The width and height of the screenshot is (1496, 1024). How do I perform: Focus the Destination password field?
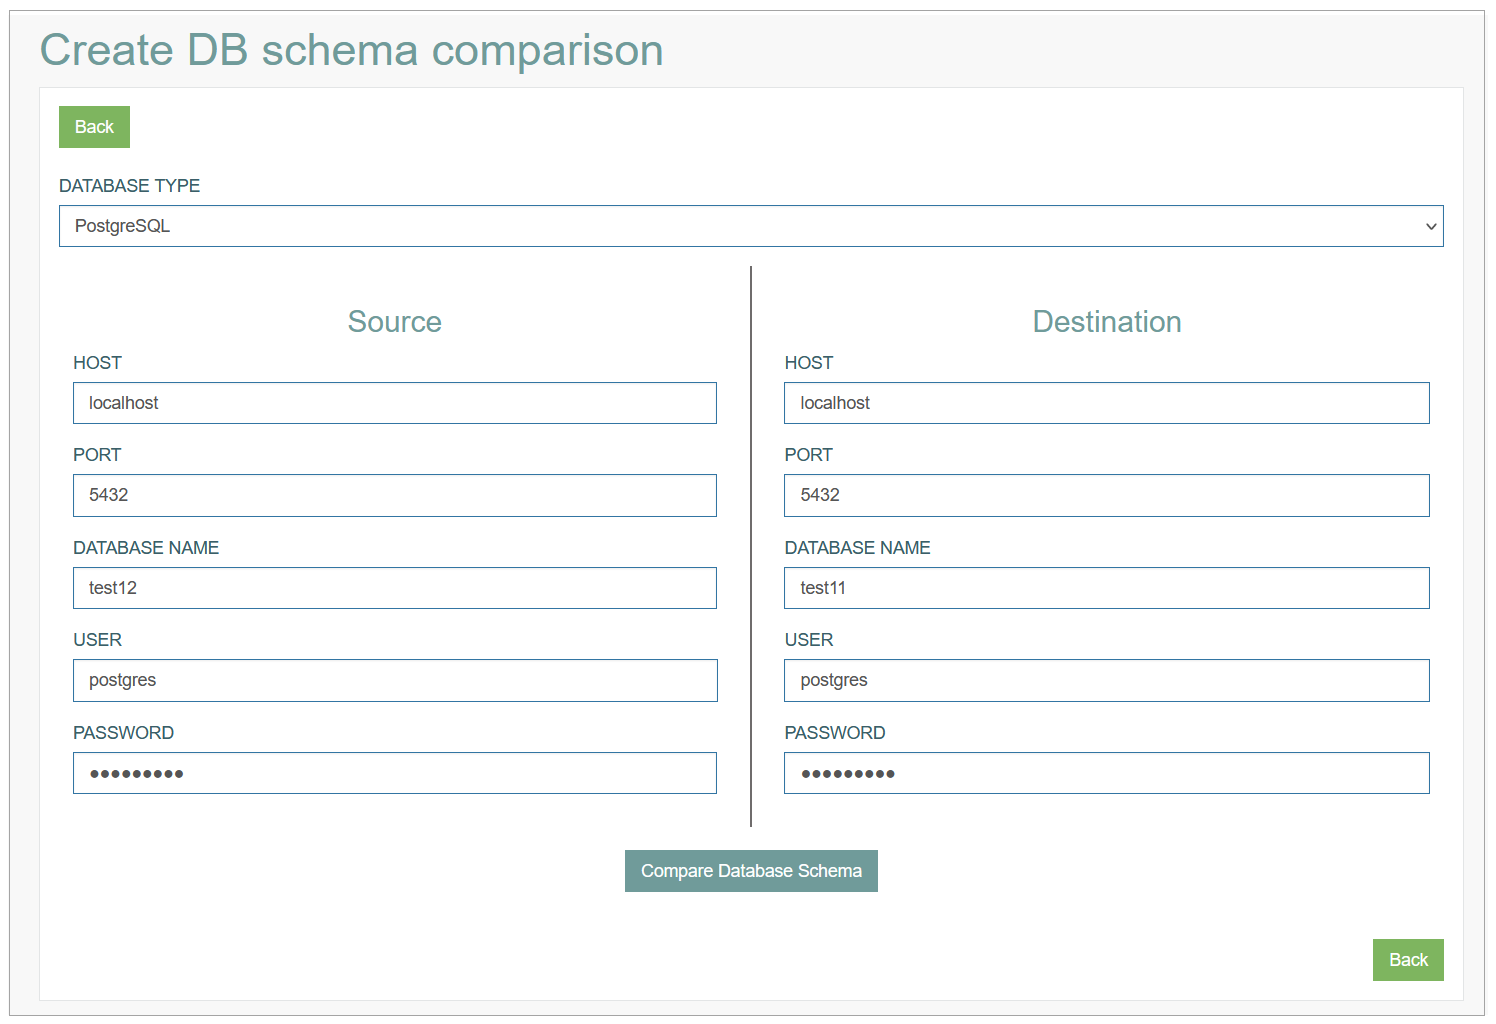[x=1107, y=773]
